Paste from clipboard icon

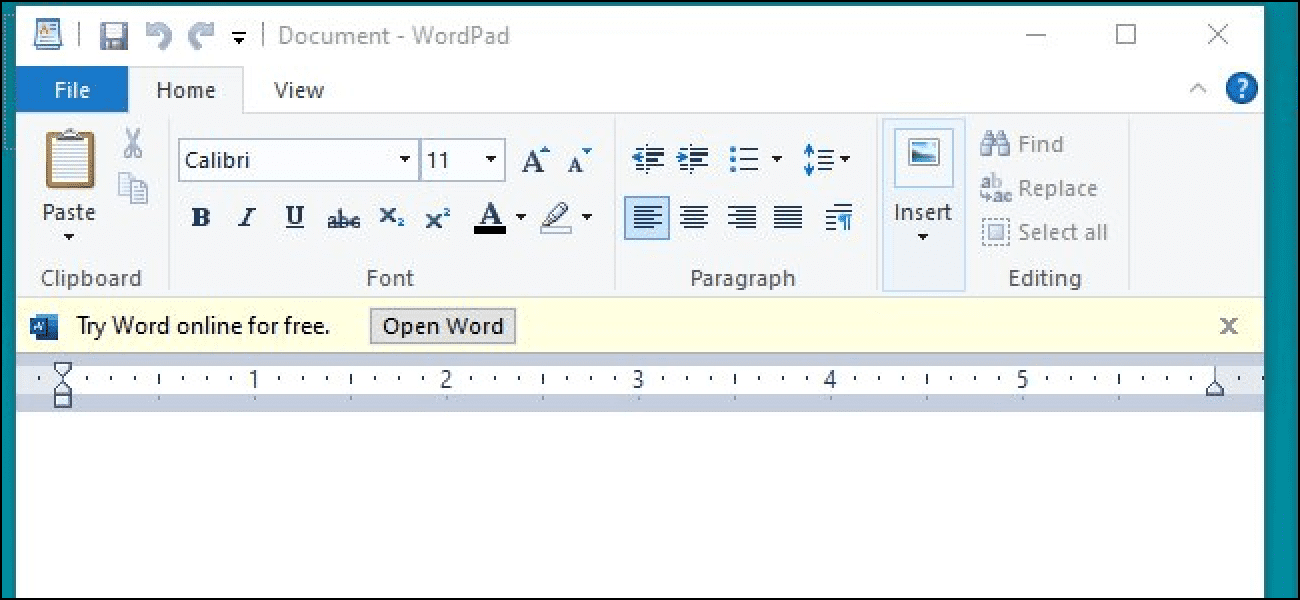tap(70, 159)
